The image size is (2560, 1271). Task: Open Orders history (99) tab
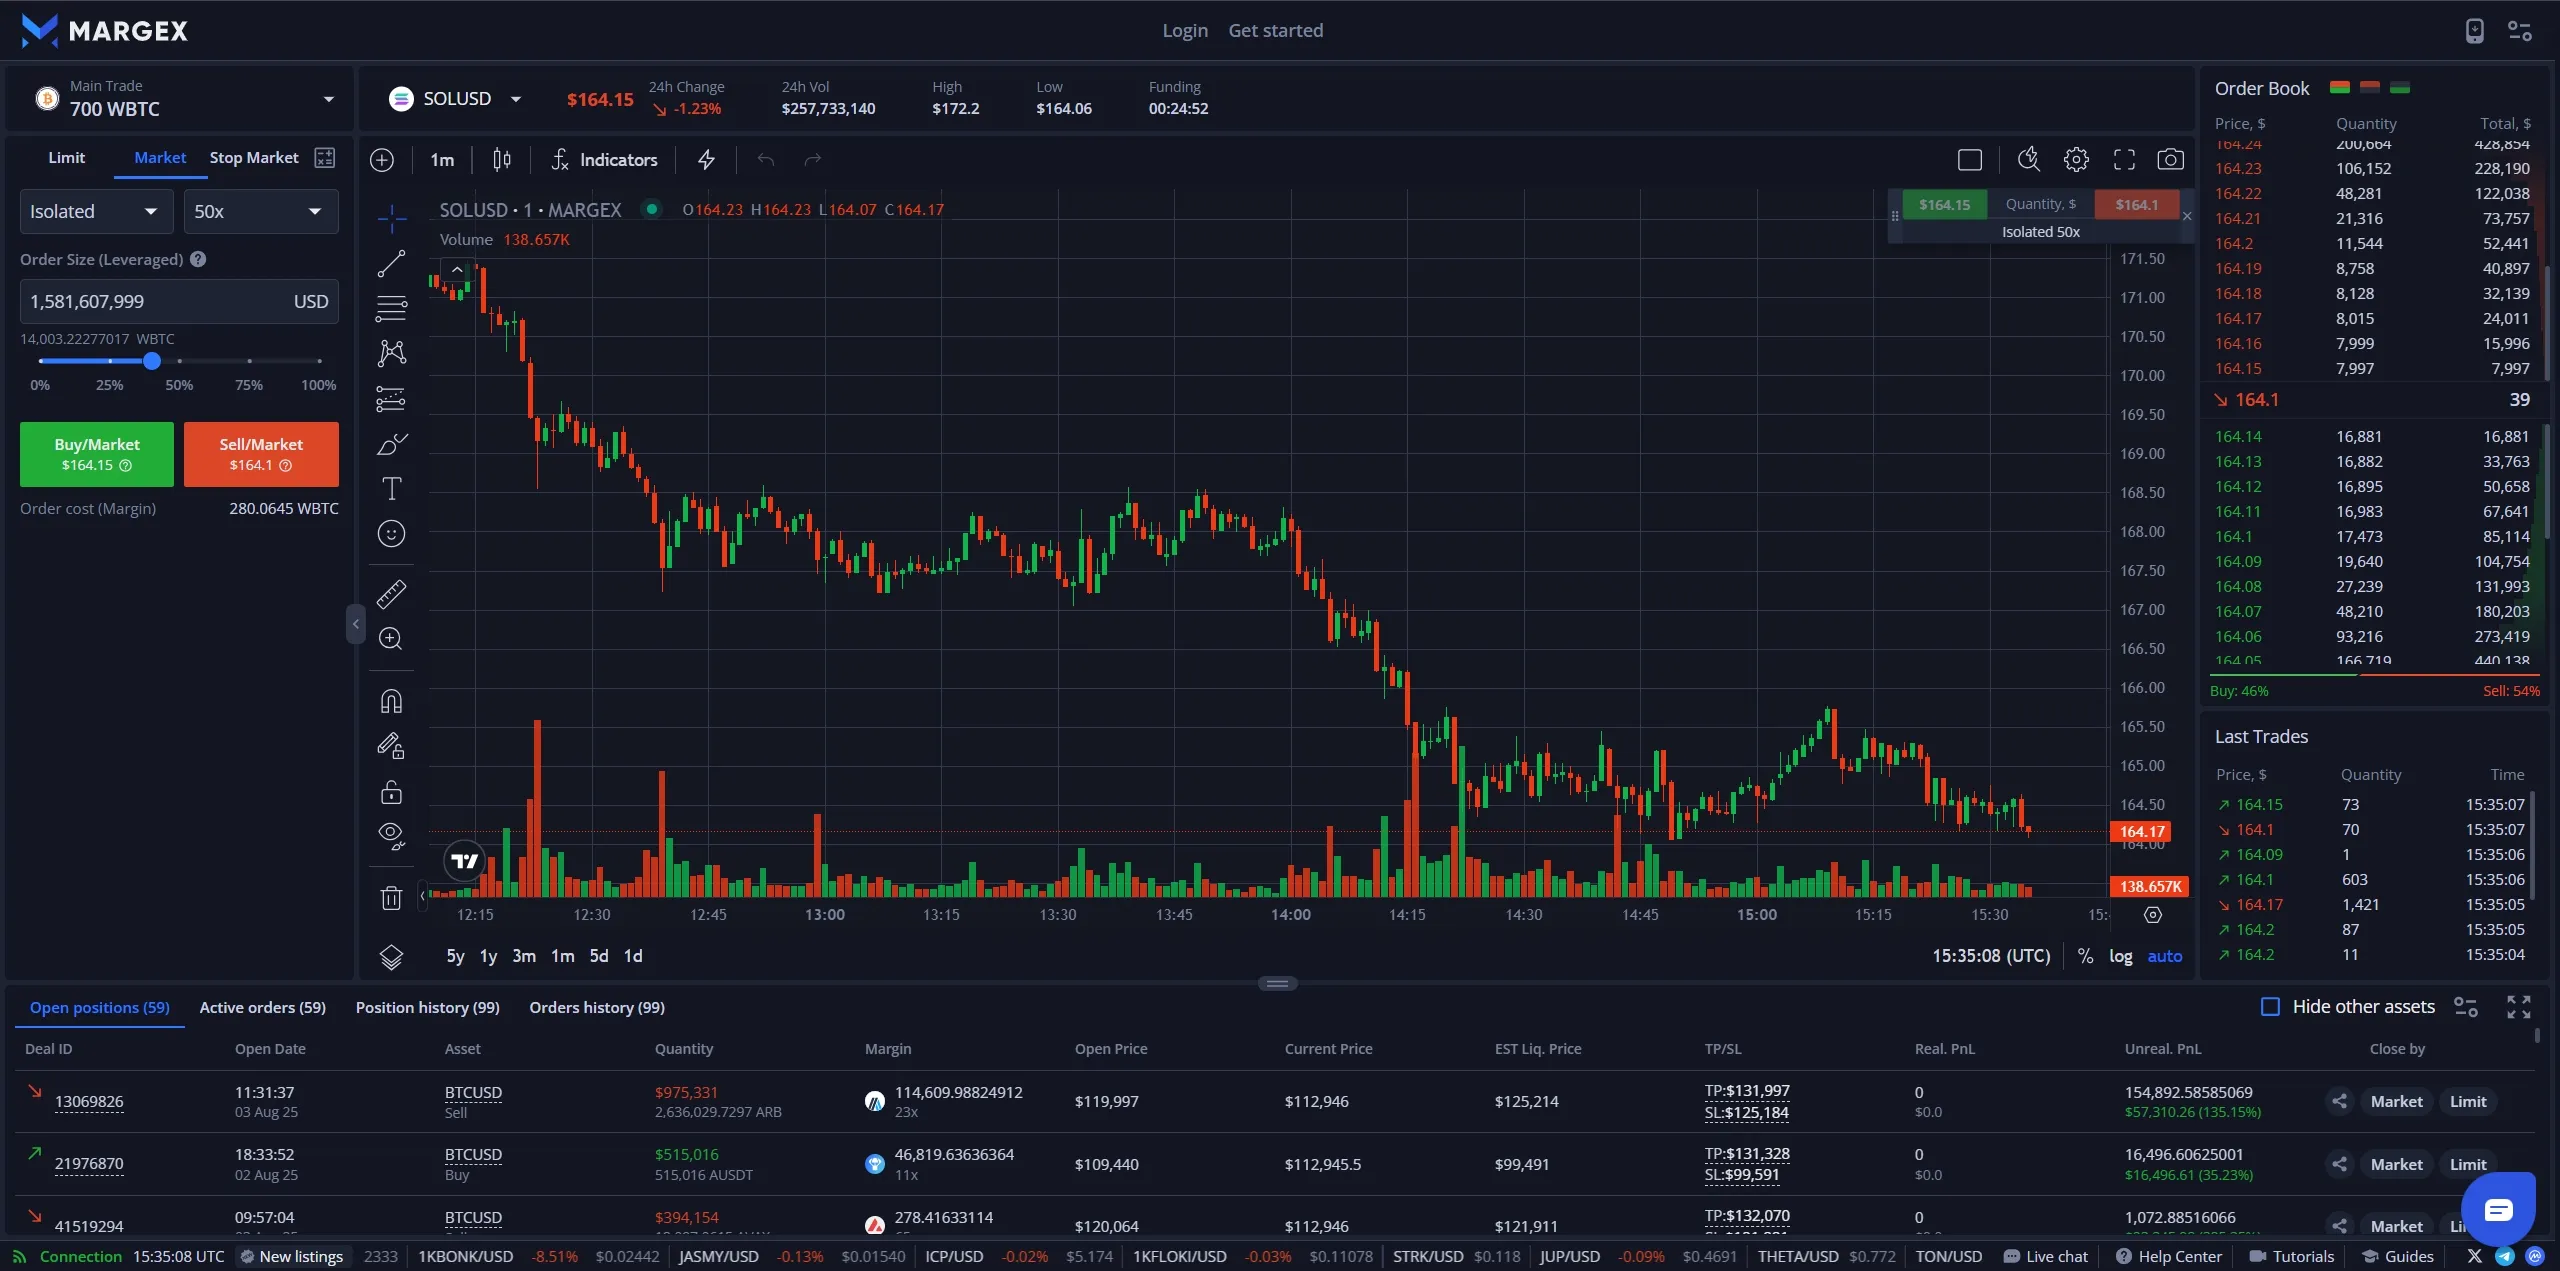click(597, 1007)
